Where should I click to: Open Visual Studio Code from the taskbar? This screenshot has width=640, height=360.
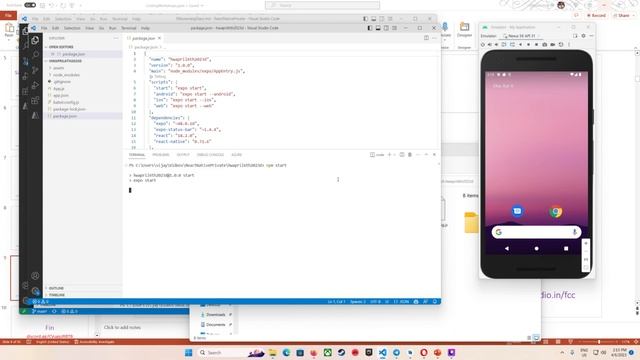pyautogui.click(x=382, y=353)
